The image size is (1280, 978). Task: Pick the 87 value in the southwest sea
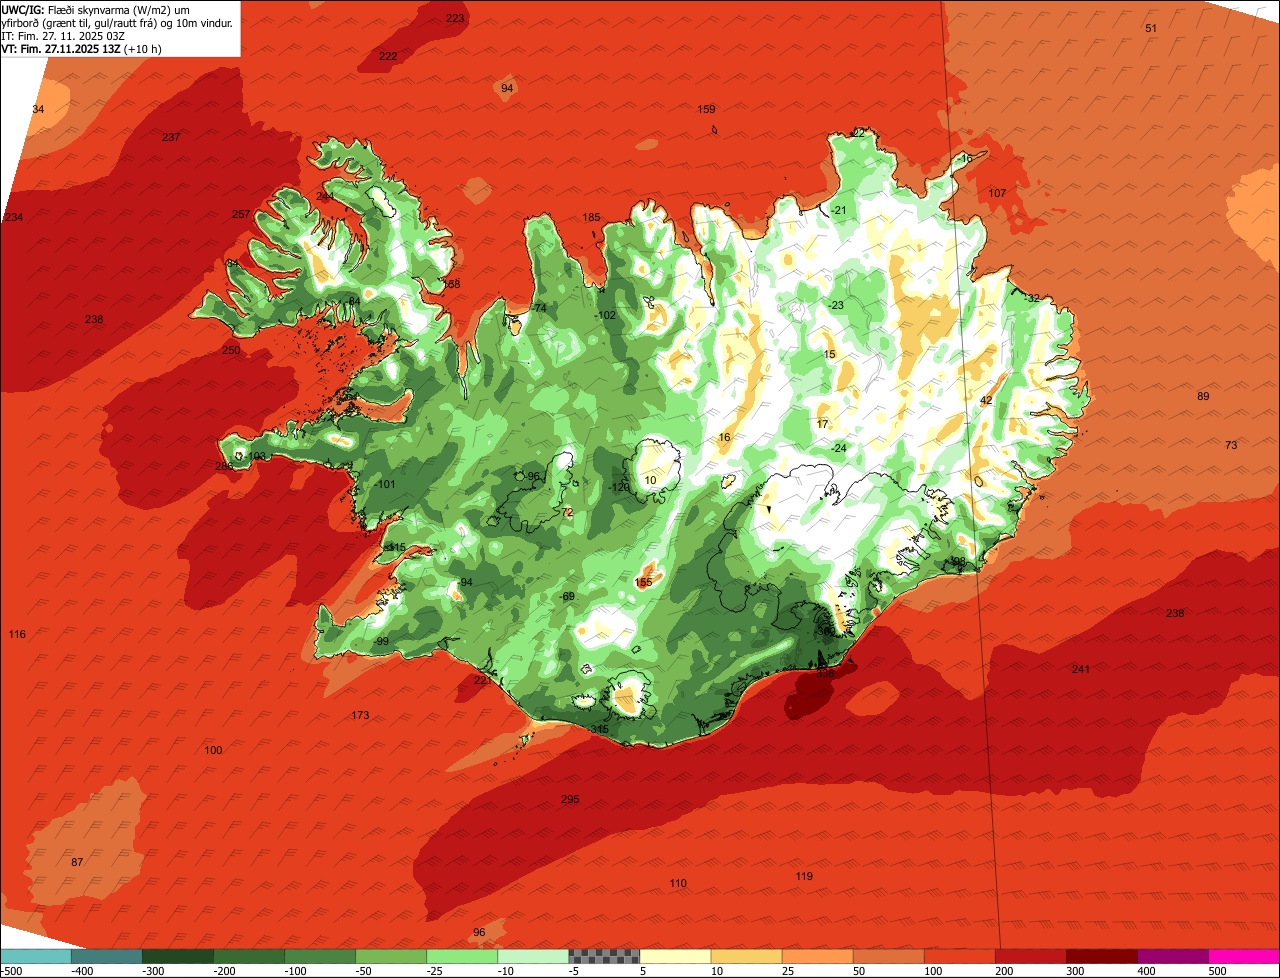coord(77,862)
